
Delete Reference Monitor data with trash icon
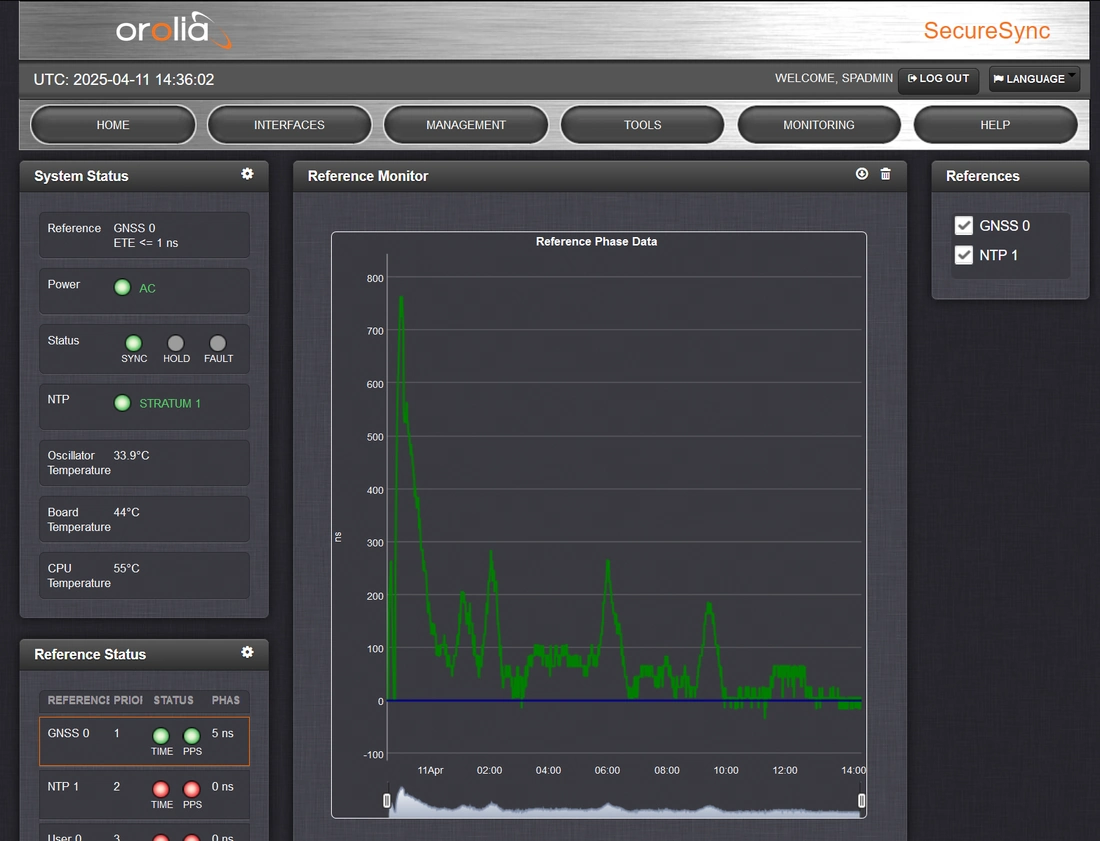pyautogui.click(x=885, y=174)
